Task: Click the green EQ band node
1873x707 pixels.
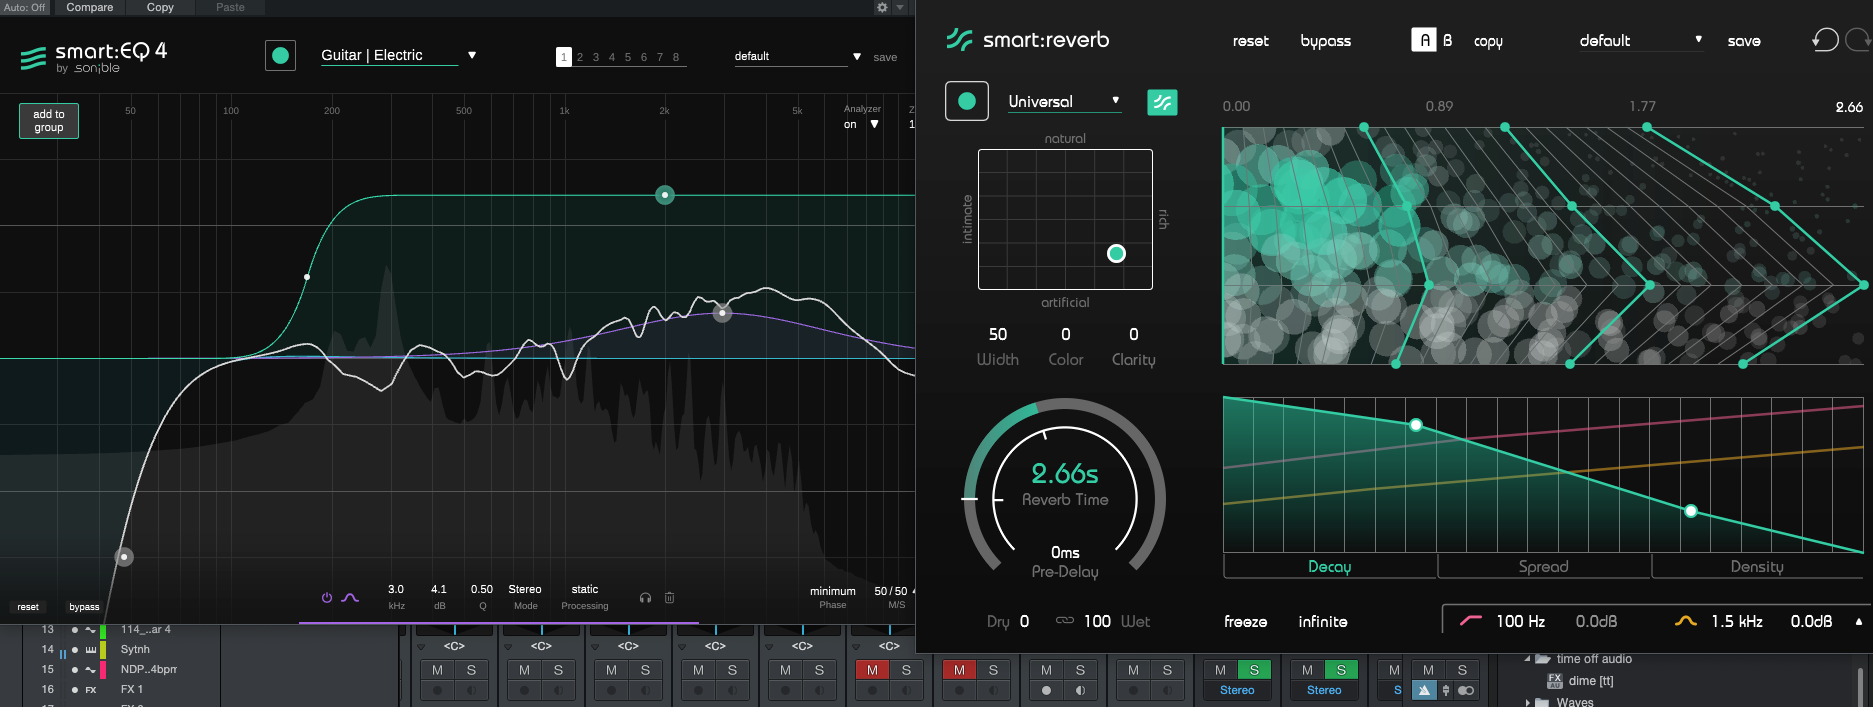Action: coord(665,195)
